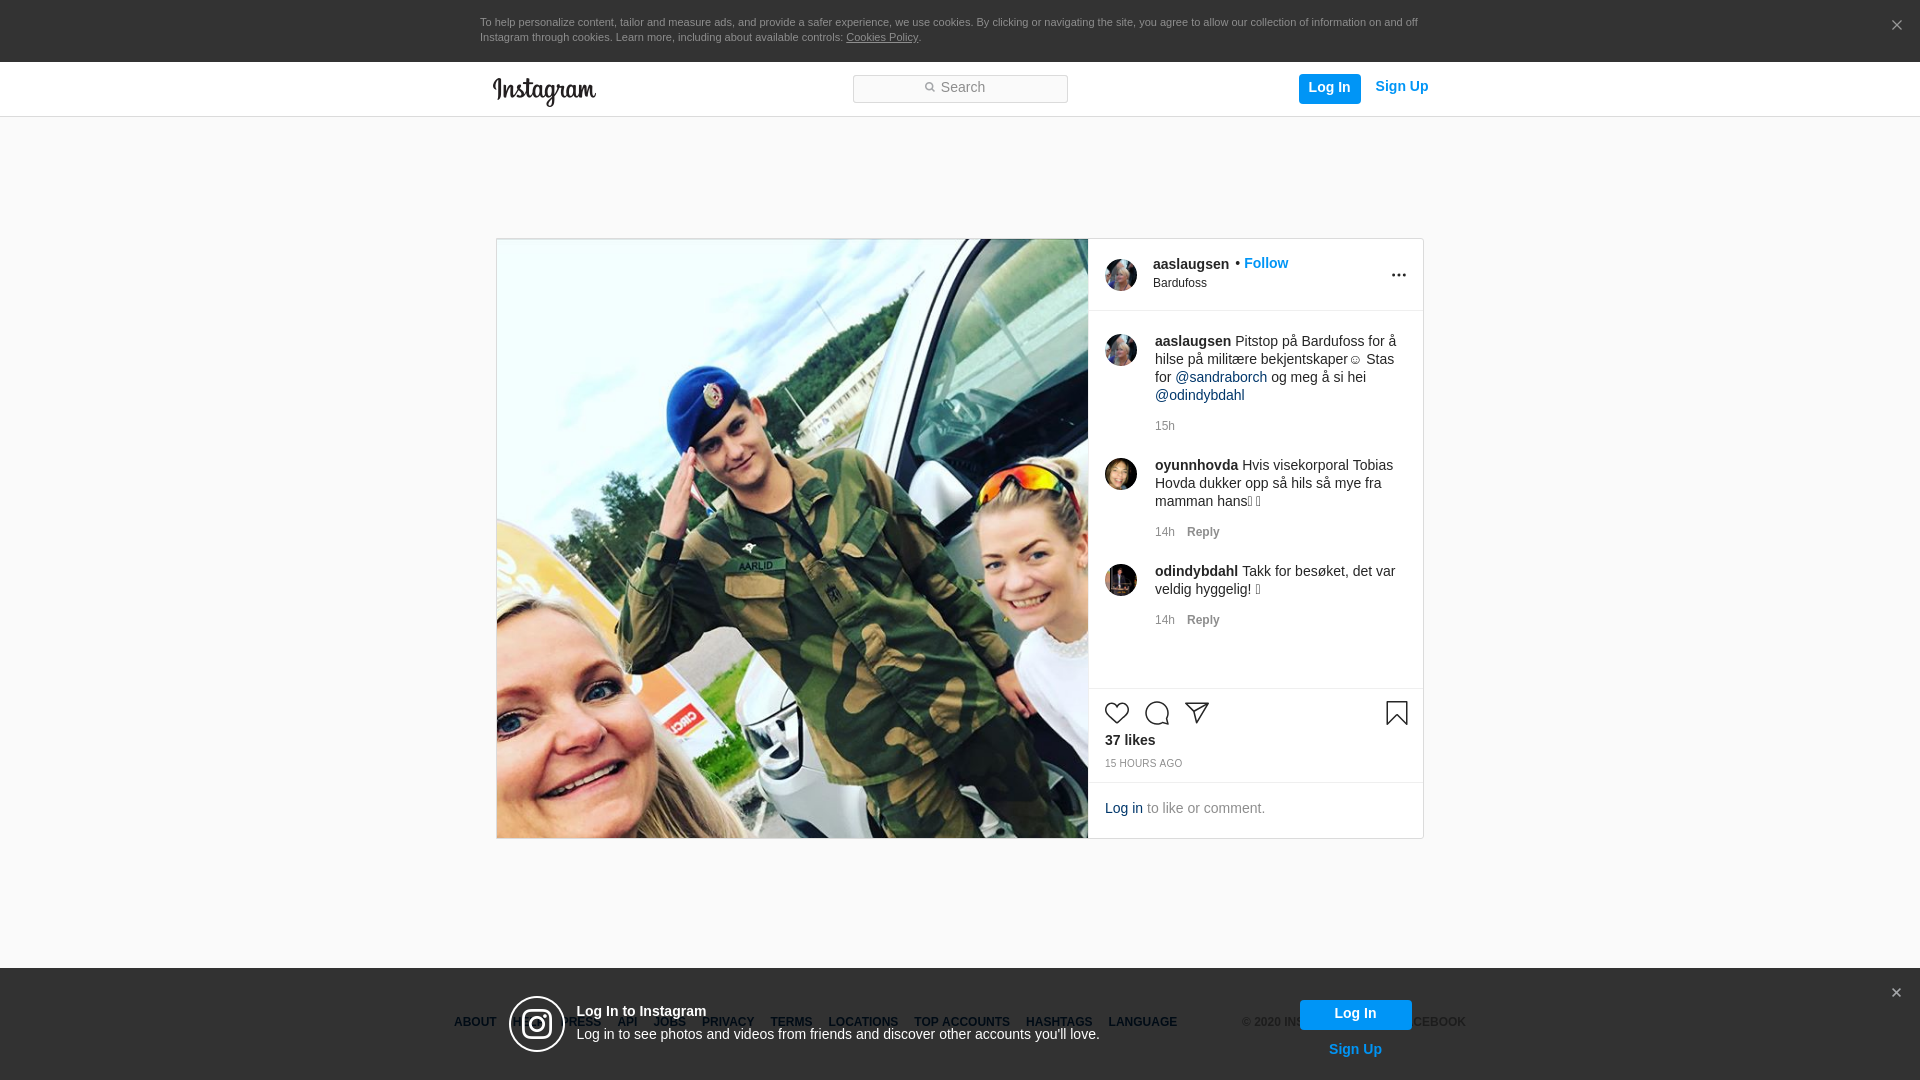Open aaslaugsen username in post header
1920x1080 pixels.
[1190, 264]
